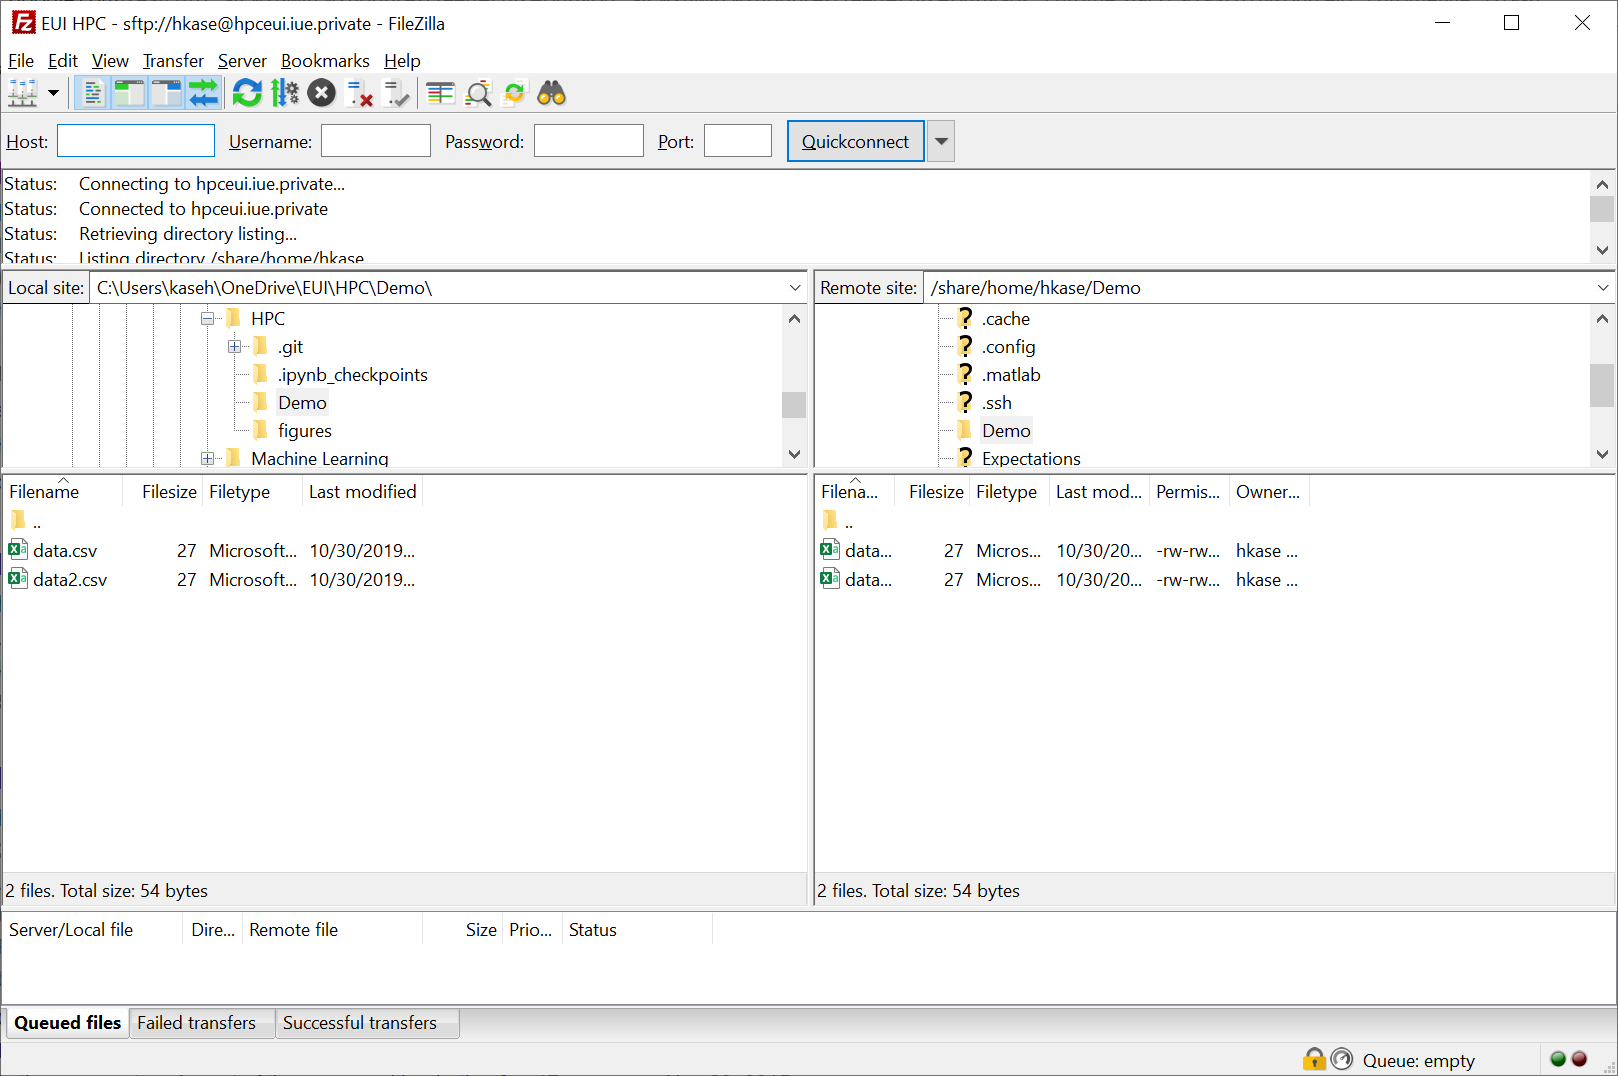Select local file data2.csv
The height and width of the screenshot is (1076, 1618).
click(x=70, y=580)
